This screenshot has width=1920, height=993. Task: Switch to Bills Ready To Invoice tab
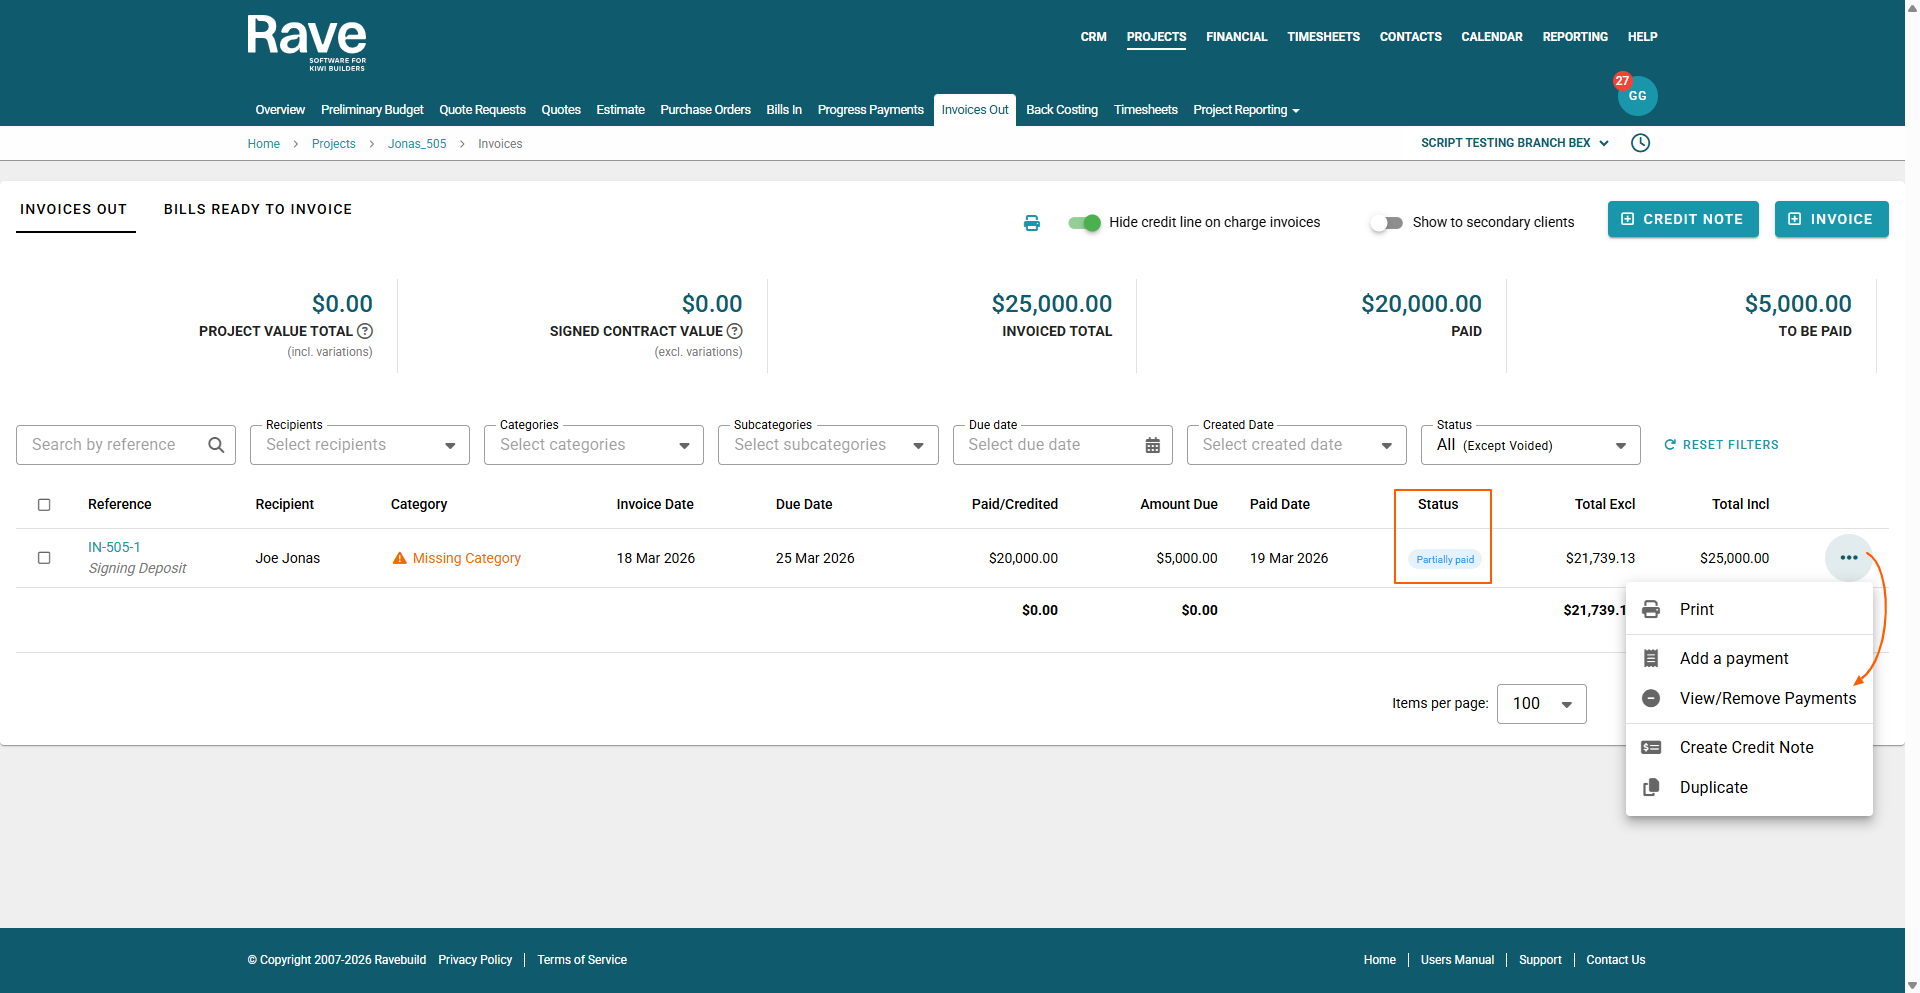[x=258, y=209]
